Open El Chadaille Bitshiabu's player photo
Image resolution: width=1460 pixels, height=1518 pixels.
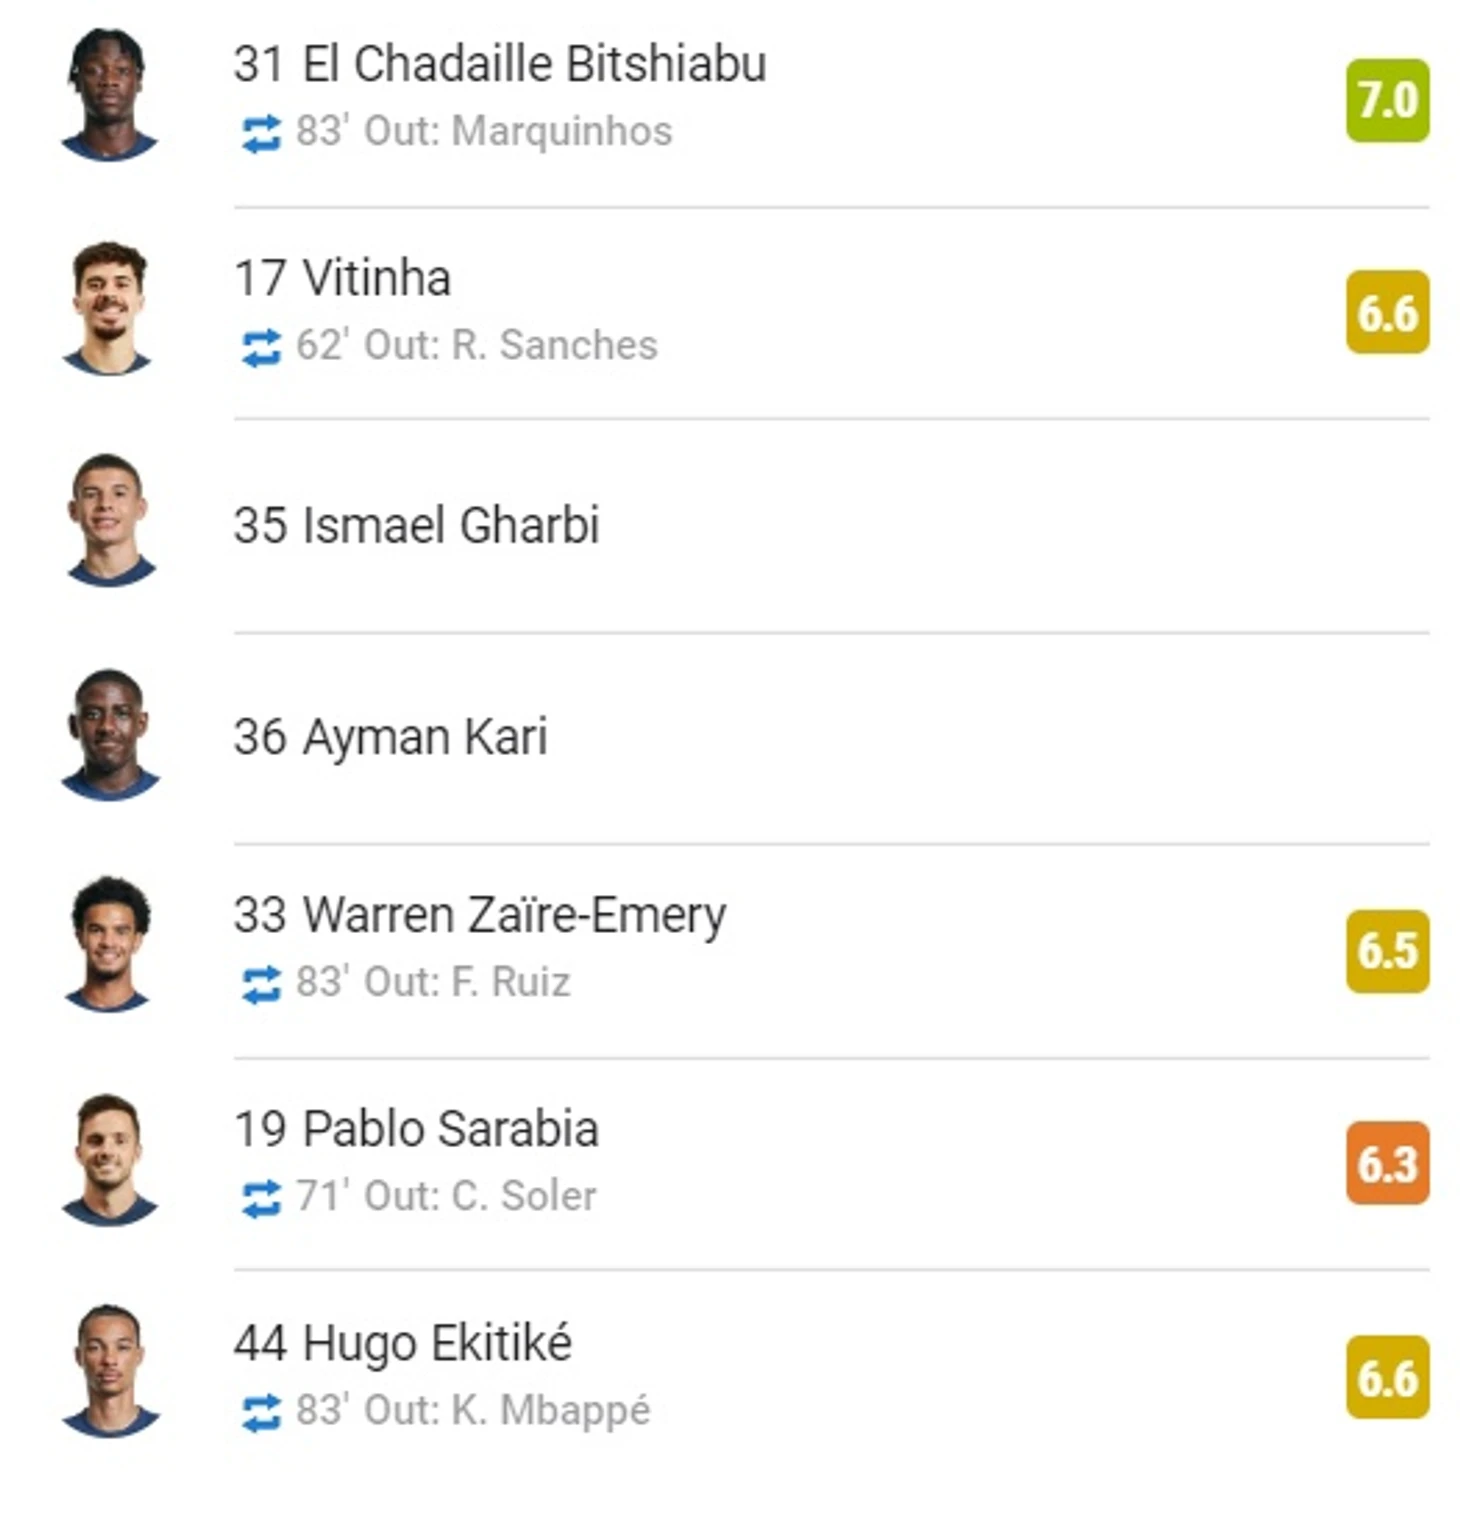click(109, 94)
